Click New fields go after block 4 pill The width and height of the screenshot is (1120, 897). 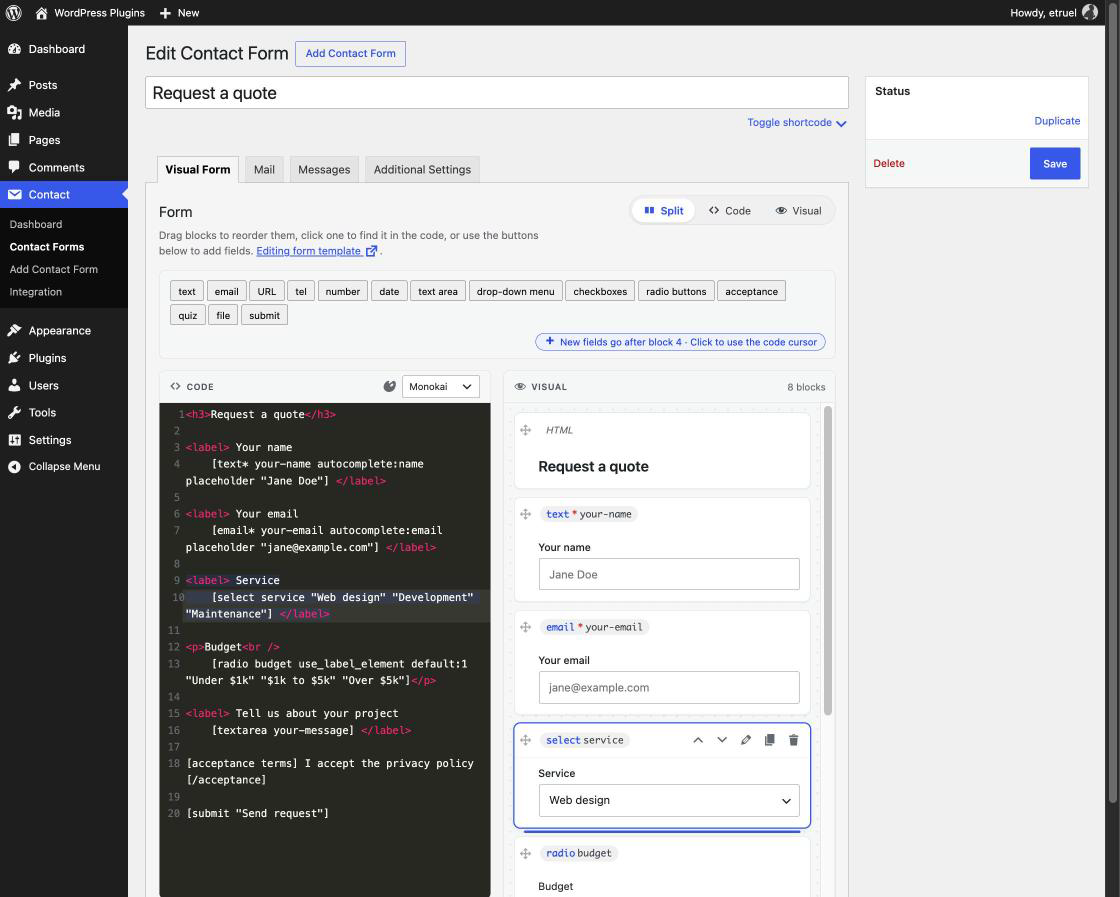pos(680,342)
